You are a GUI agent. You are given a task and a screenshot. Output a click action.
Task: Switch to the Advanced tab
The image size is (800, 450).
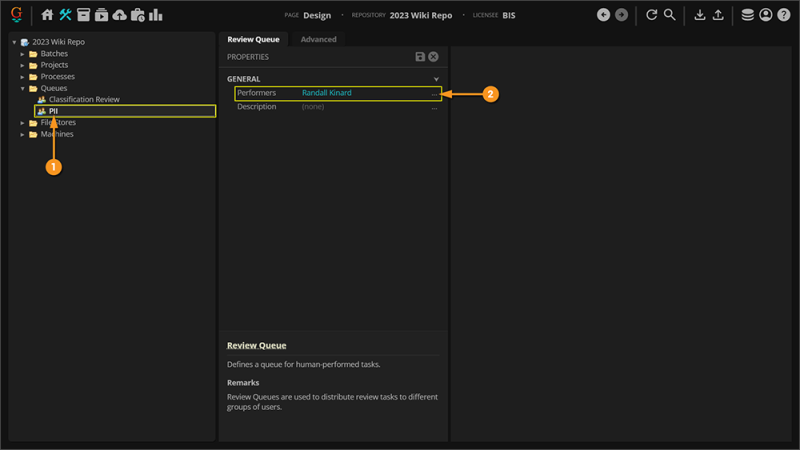[x=318, y=39]
